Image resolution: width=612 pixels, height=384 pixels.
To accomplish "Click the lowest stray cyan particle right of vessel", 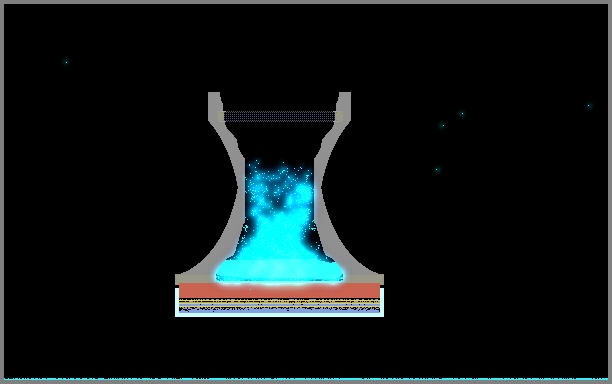I will (x=437, y=169).
